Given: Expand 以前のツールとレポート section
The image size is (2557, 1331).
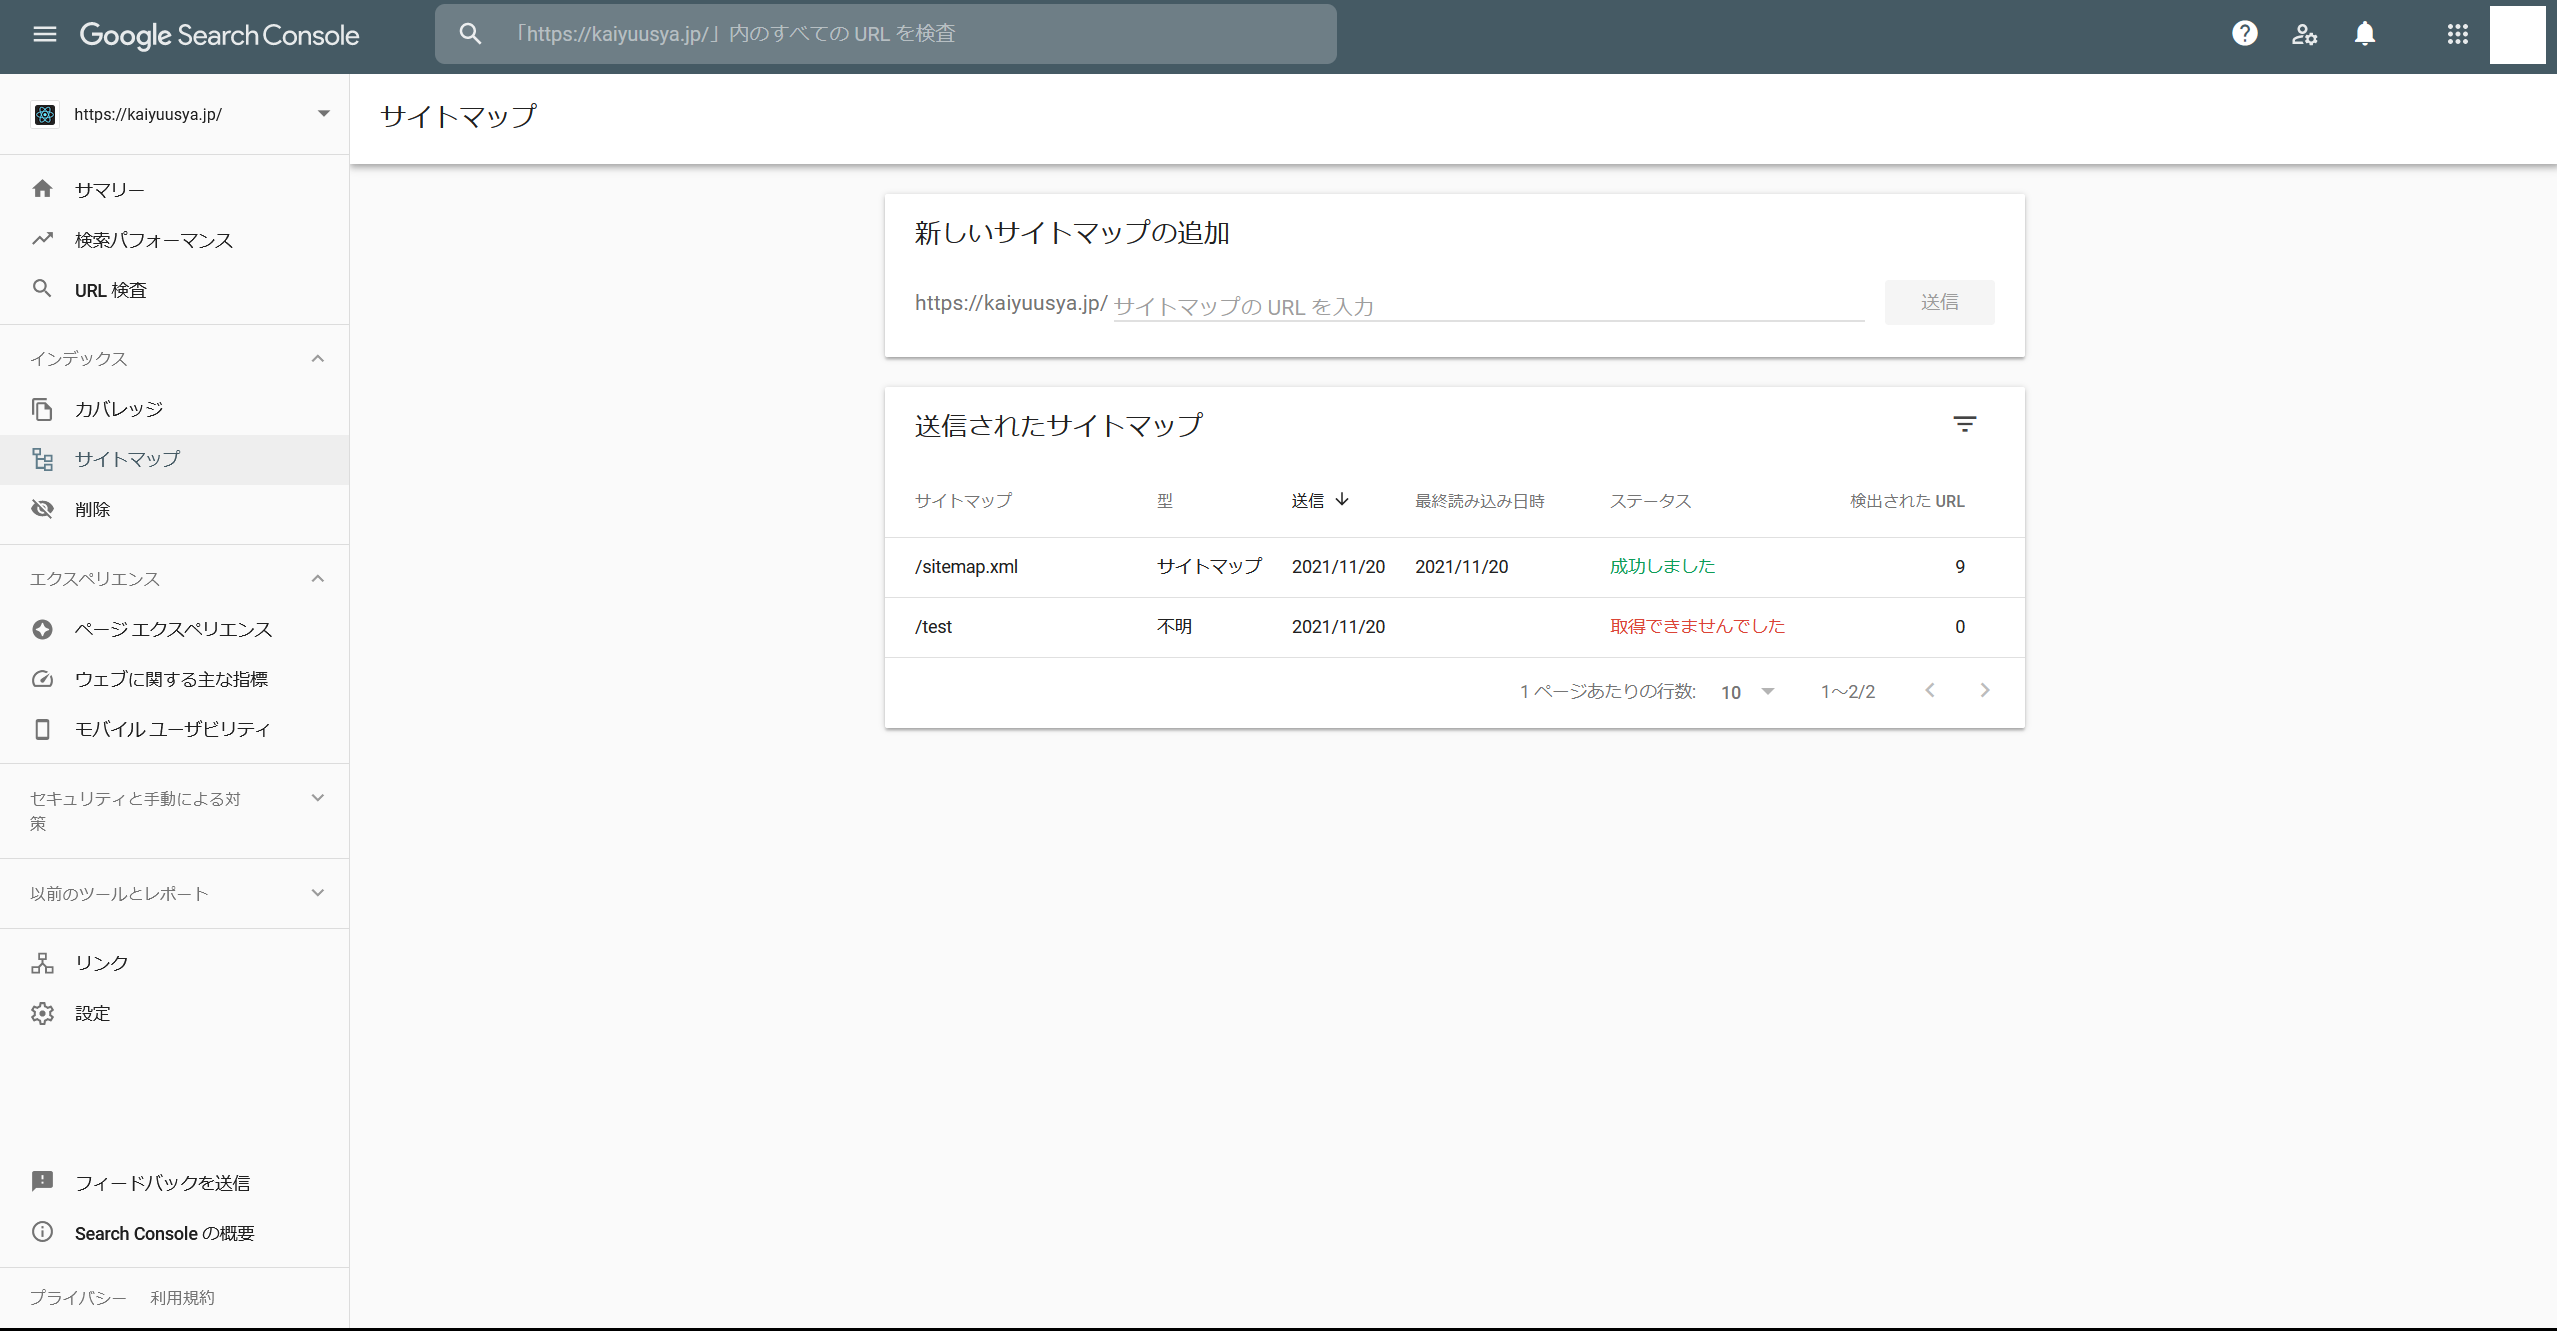Looking at the screenshot, I should pyautogui.click(x=318, y=893).
